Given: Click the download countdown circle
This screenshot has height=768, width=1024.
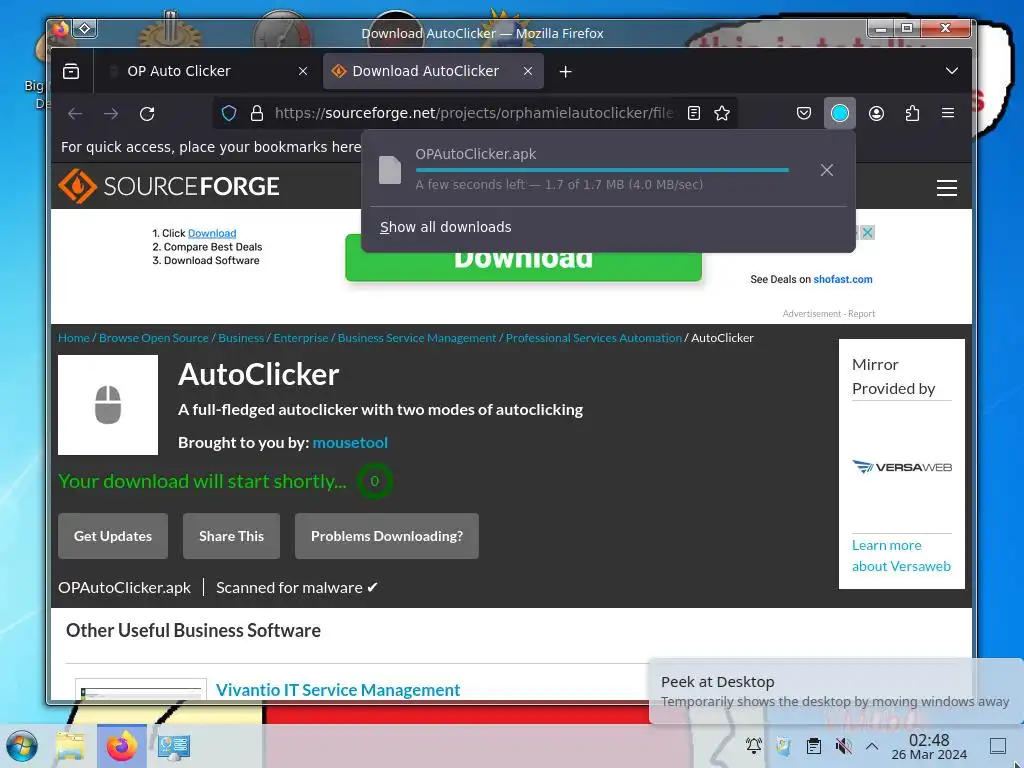Looking at the screenshot, I should pos(375,481).
